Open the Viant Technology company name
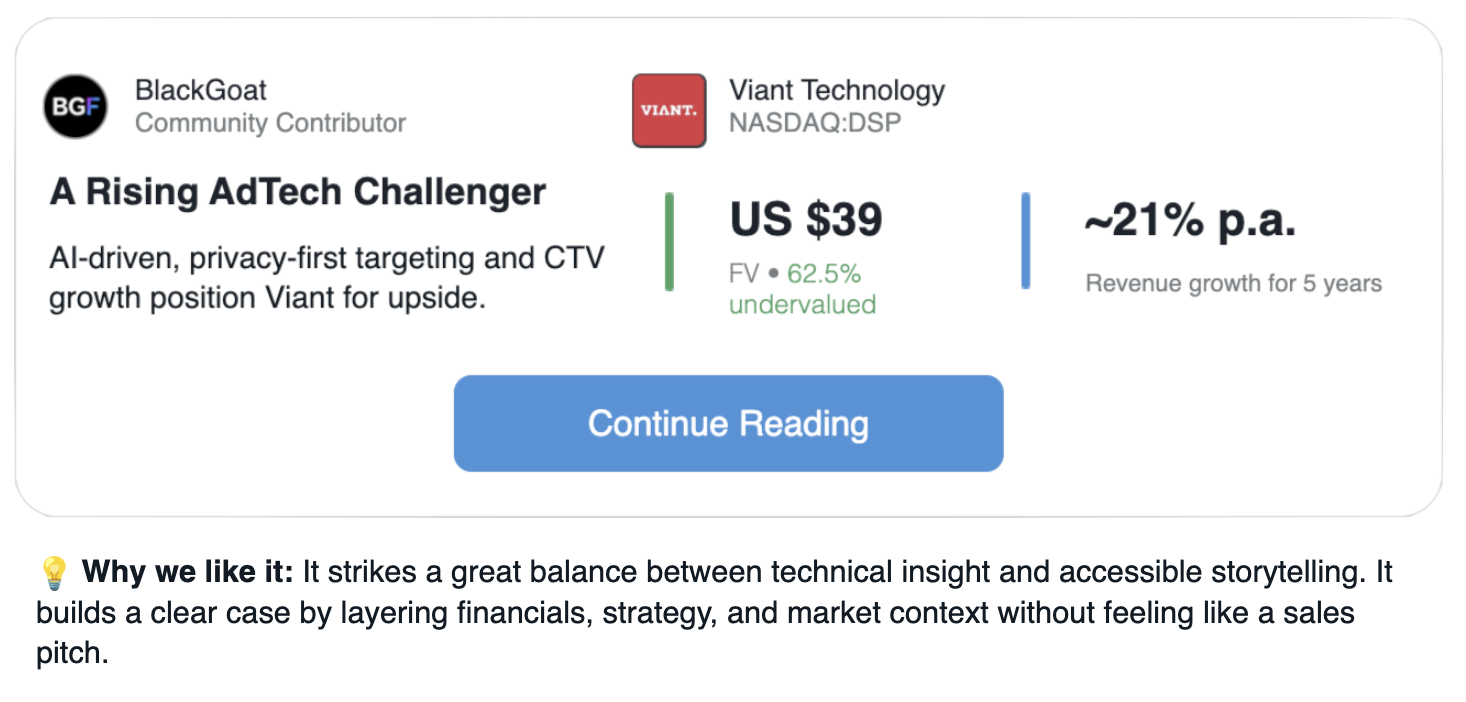Viewport: 1466px width, 702px height. [837, 91]
